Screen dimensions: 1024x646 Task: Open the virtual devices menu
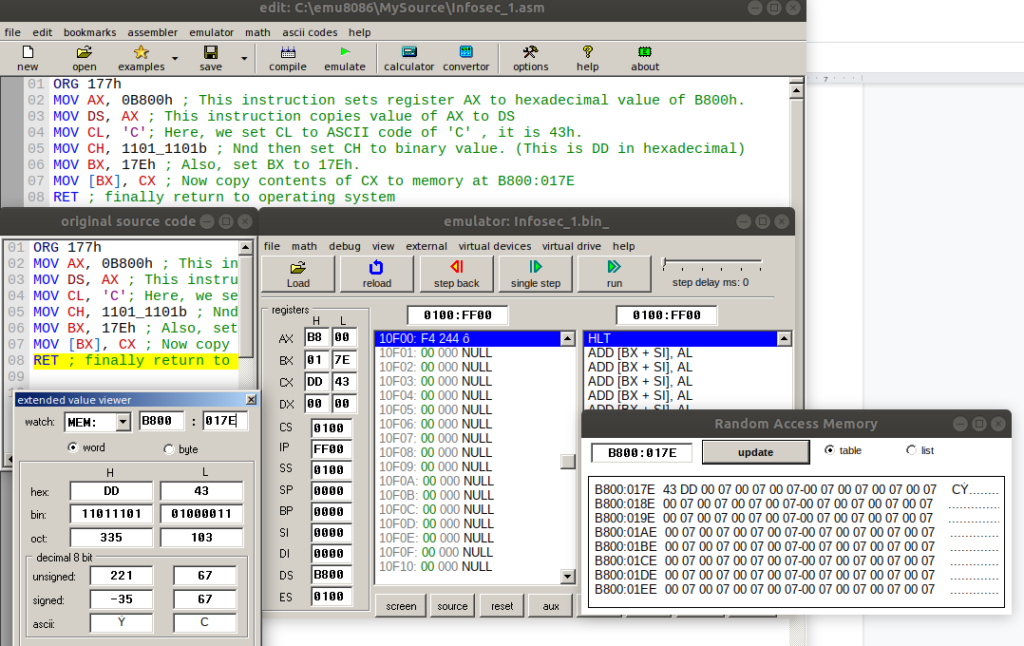click(495, 246)
